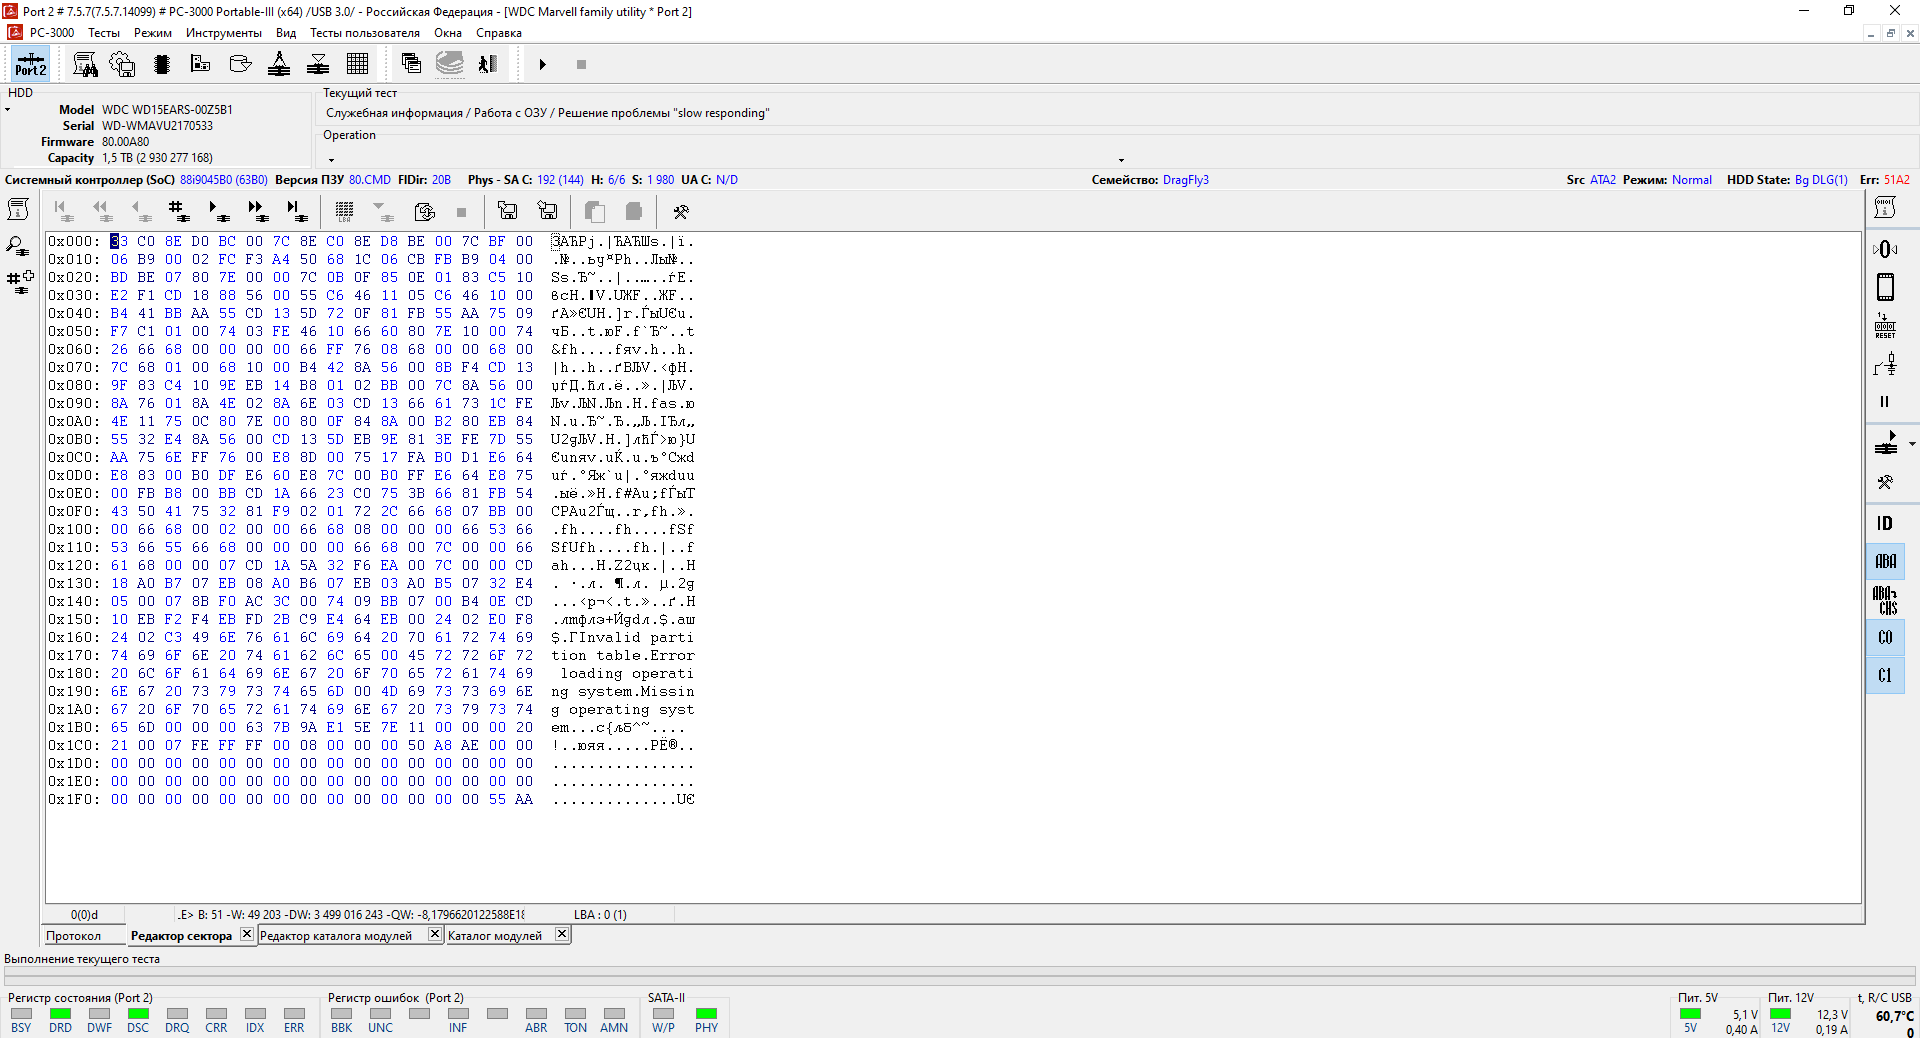Image resolution: width=1920 pixels, height=1038 pixels.
Task: Click the Bg DLG(1) HDD state value
Action: tap(1821, 180)
